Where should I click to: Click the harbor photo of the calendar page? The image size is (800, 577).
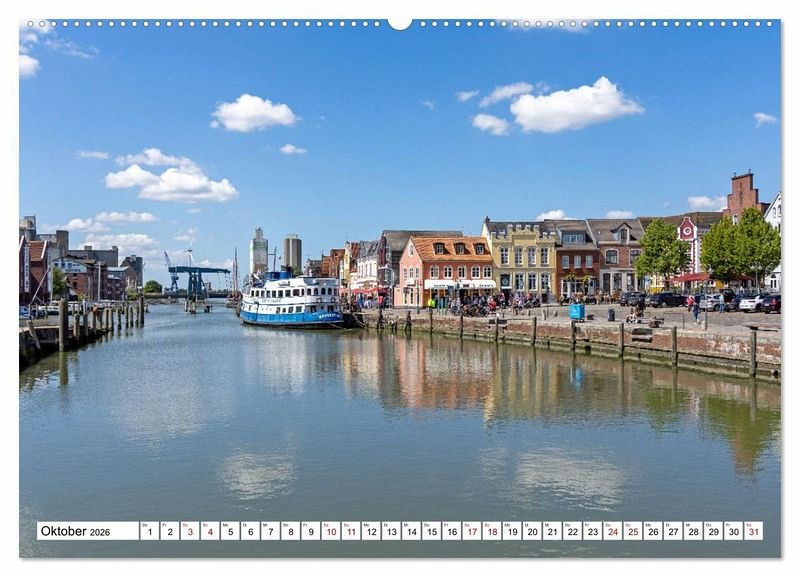(x=400, y=289)
